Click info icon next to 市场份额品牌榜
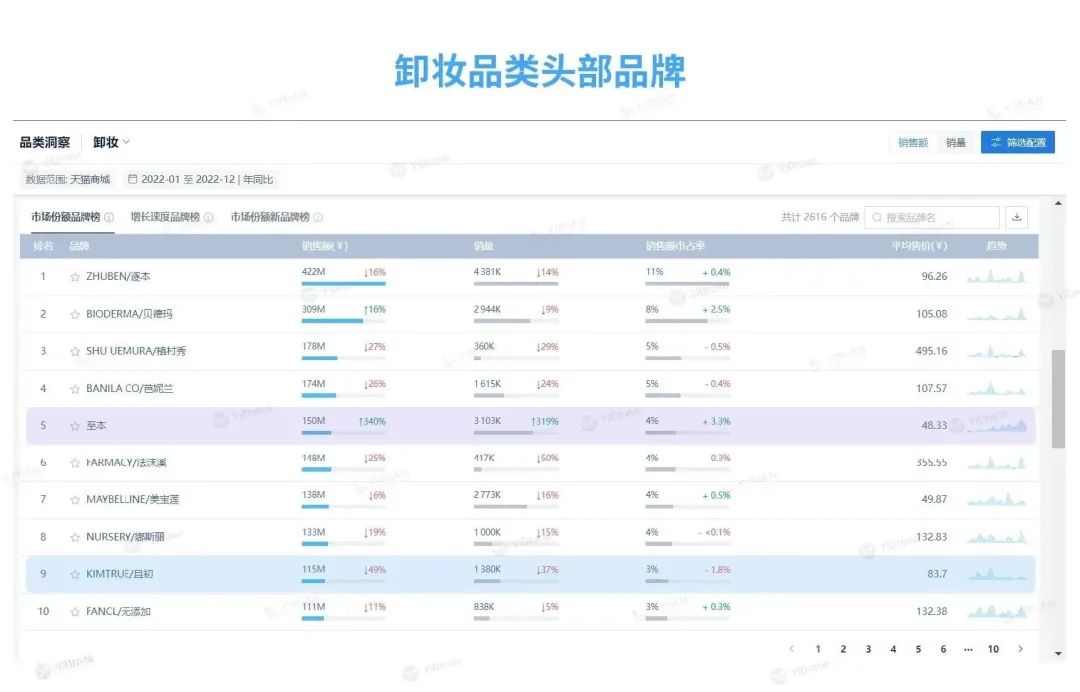 [109, 218]
